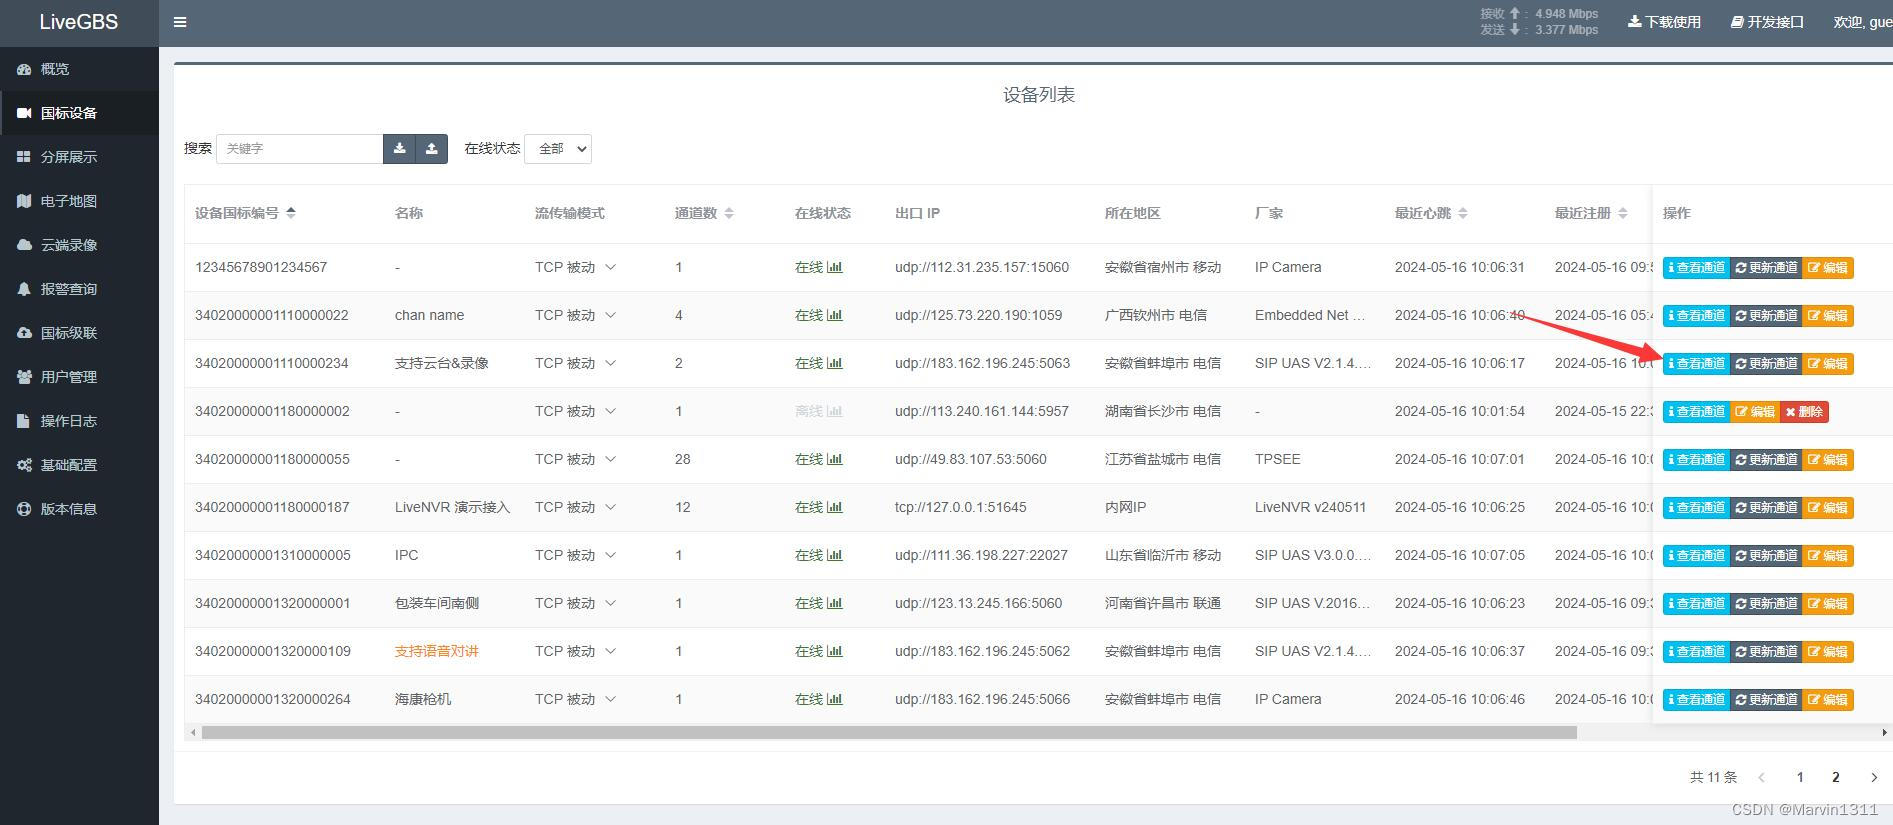The width and height of the screenshot is (1893, 825).
Task: Click 更新通道 for chan name device
Action: point(1766,316)
